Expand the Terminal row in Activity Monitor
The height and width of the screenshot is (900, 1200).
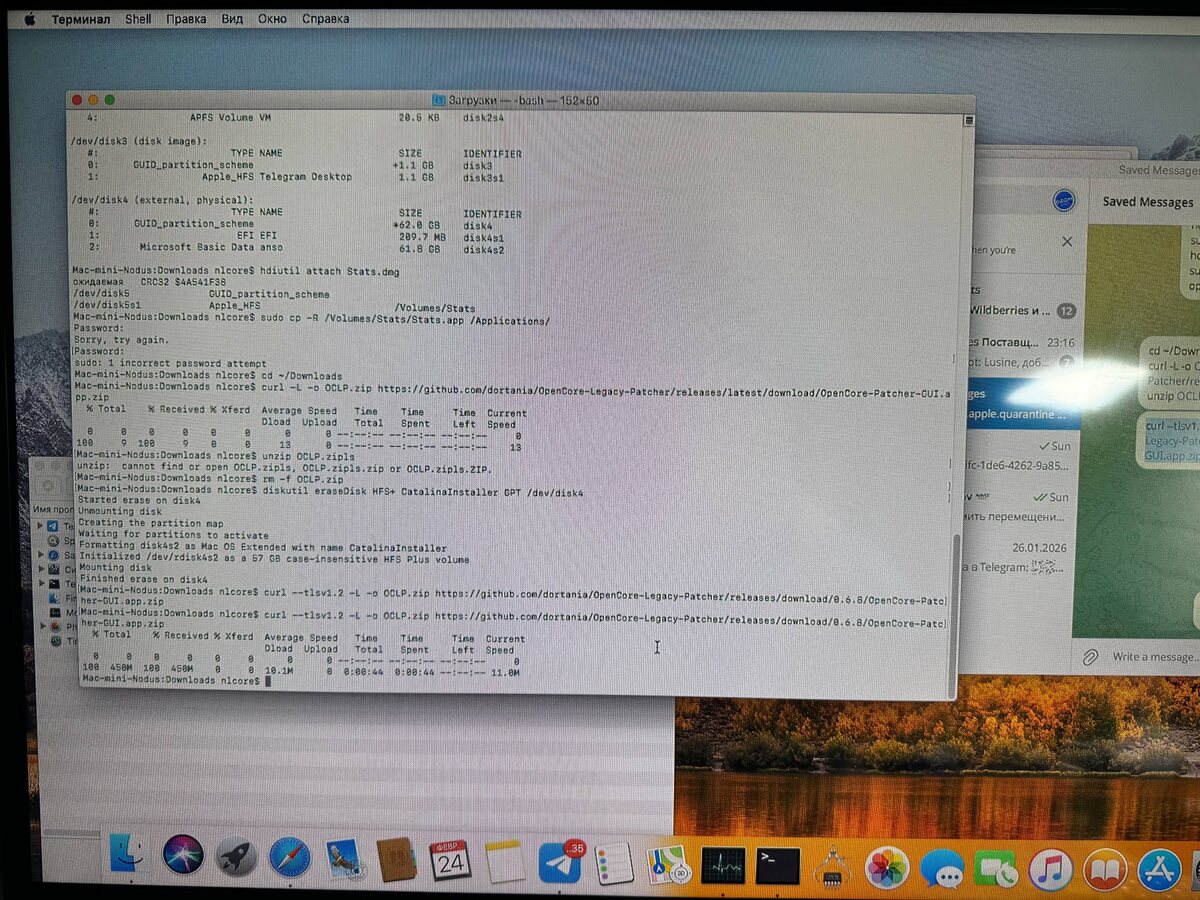click(x=41, y=583)
